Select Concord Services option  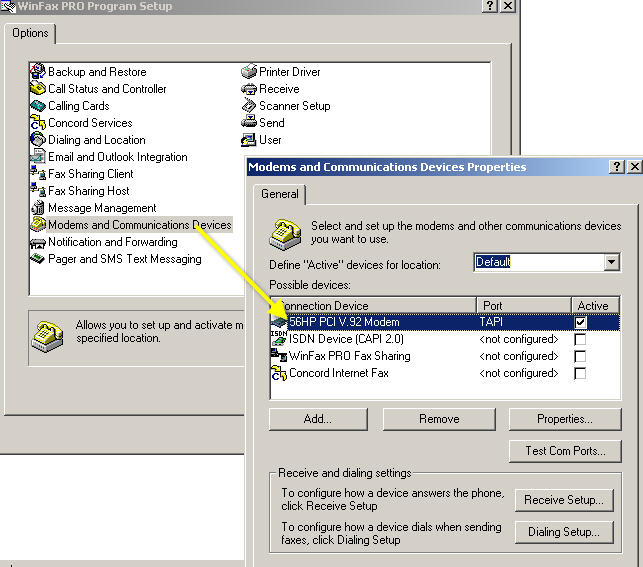pos(90,123)
